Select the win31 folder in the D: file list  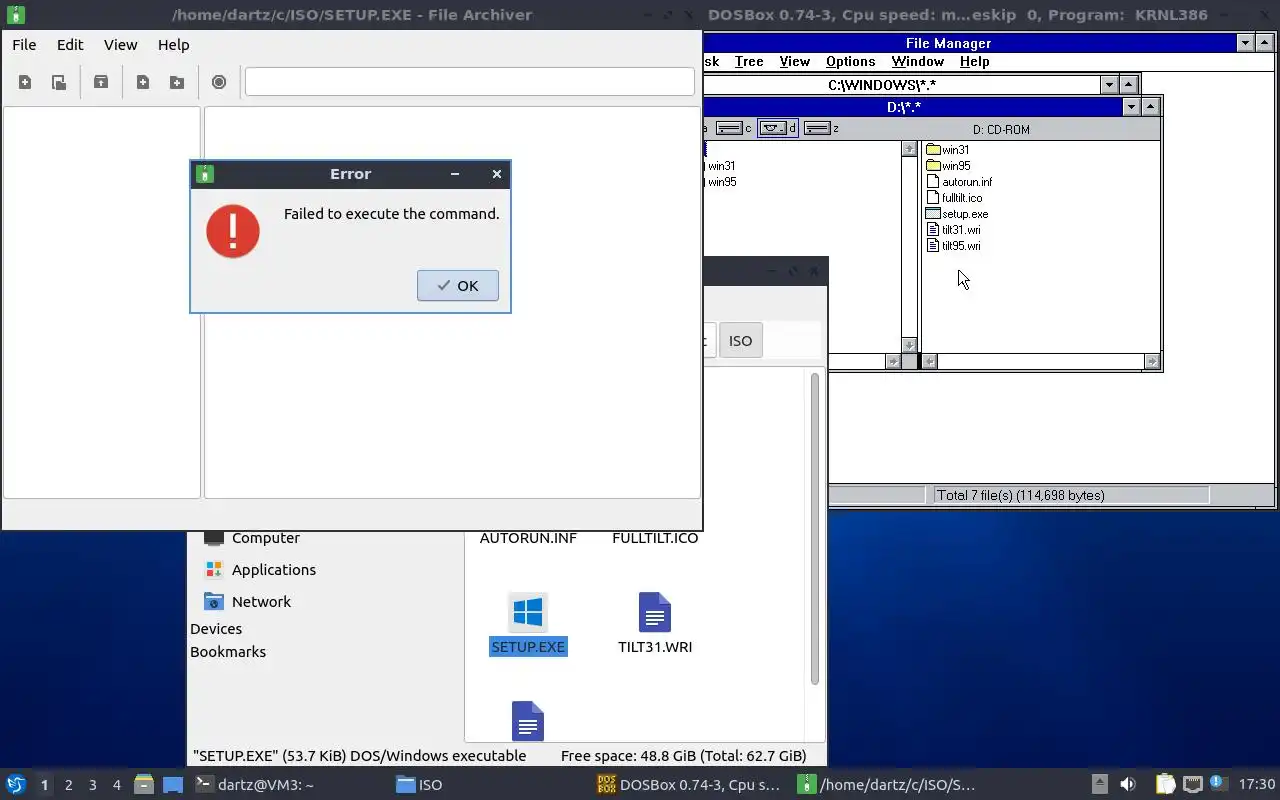(x=947, y=150)
